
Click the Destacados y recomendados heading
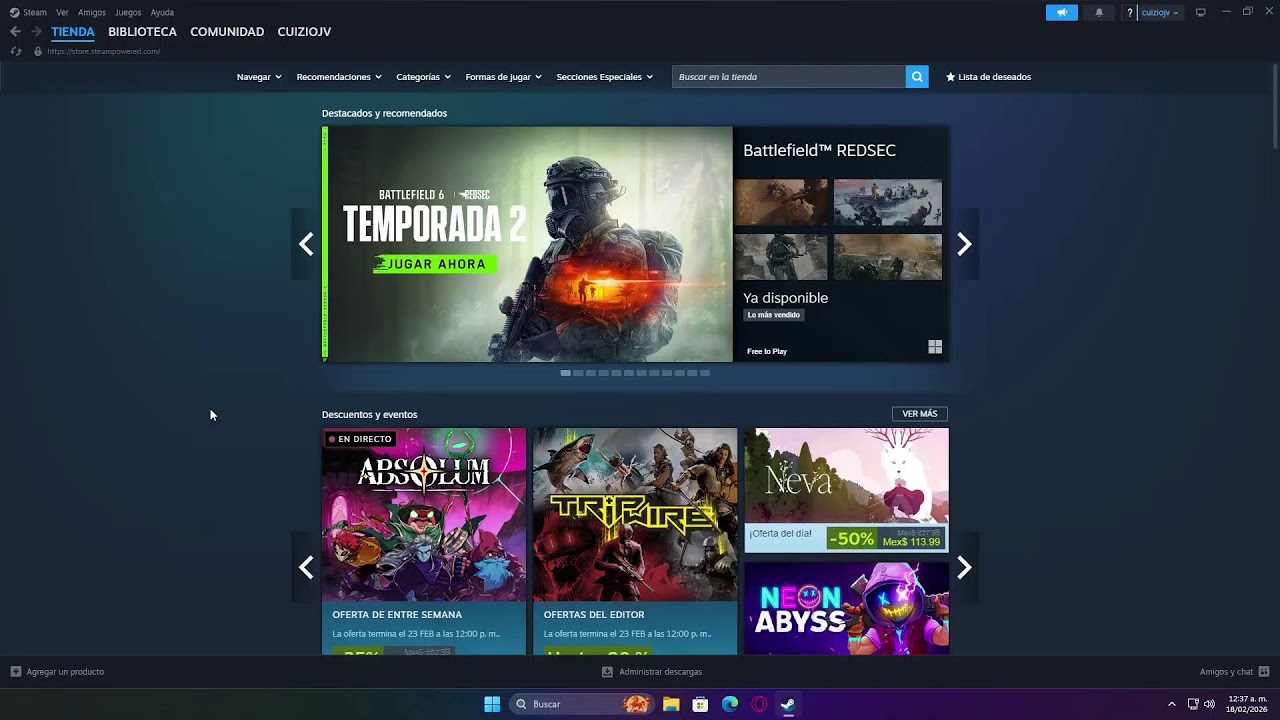(x=384, y=113)
